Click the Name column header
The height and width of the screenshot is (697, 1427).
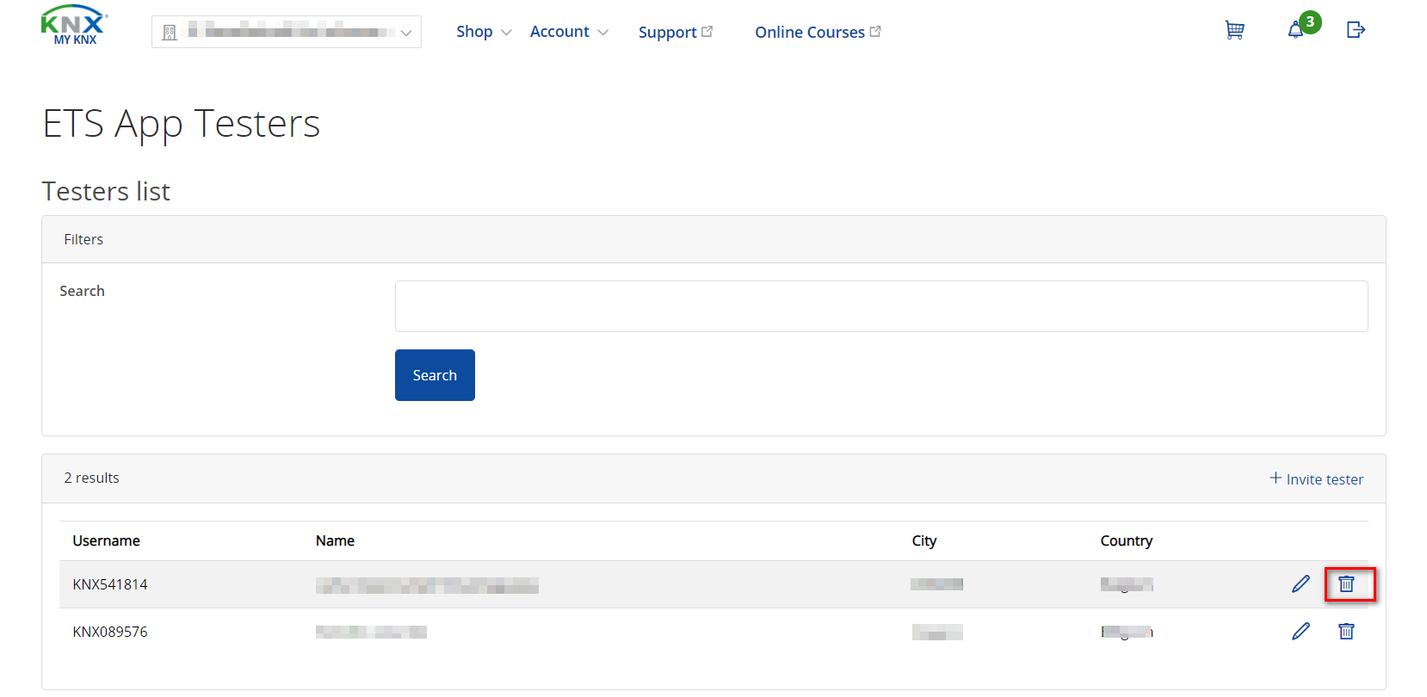[335, 541]
